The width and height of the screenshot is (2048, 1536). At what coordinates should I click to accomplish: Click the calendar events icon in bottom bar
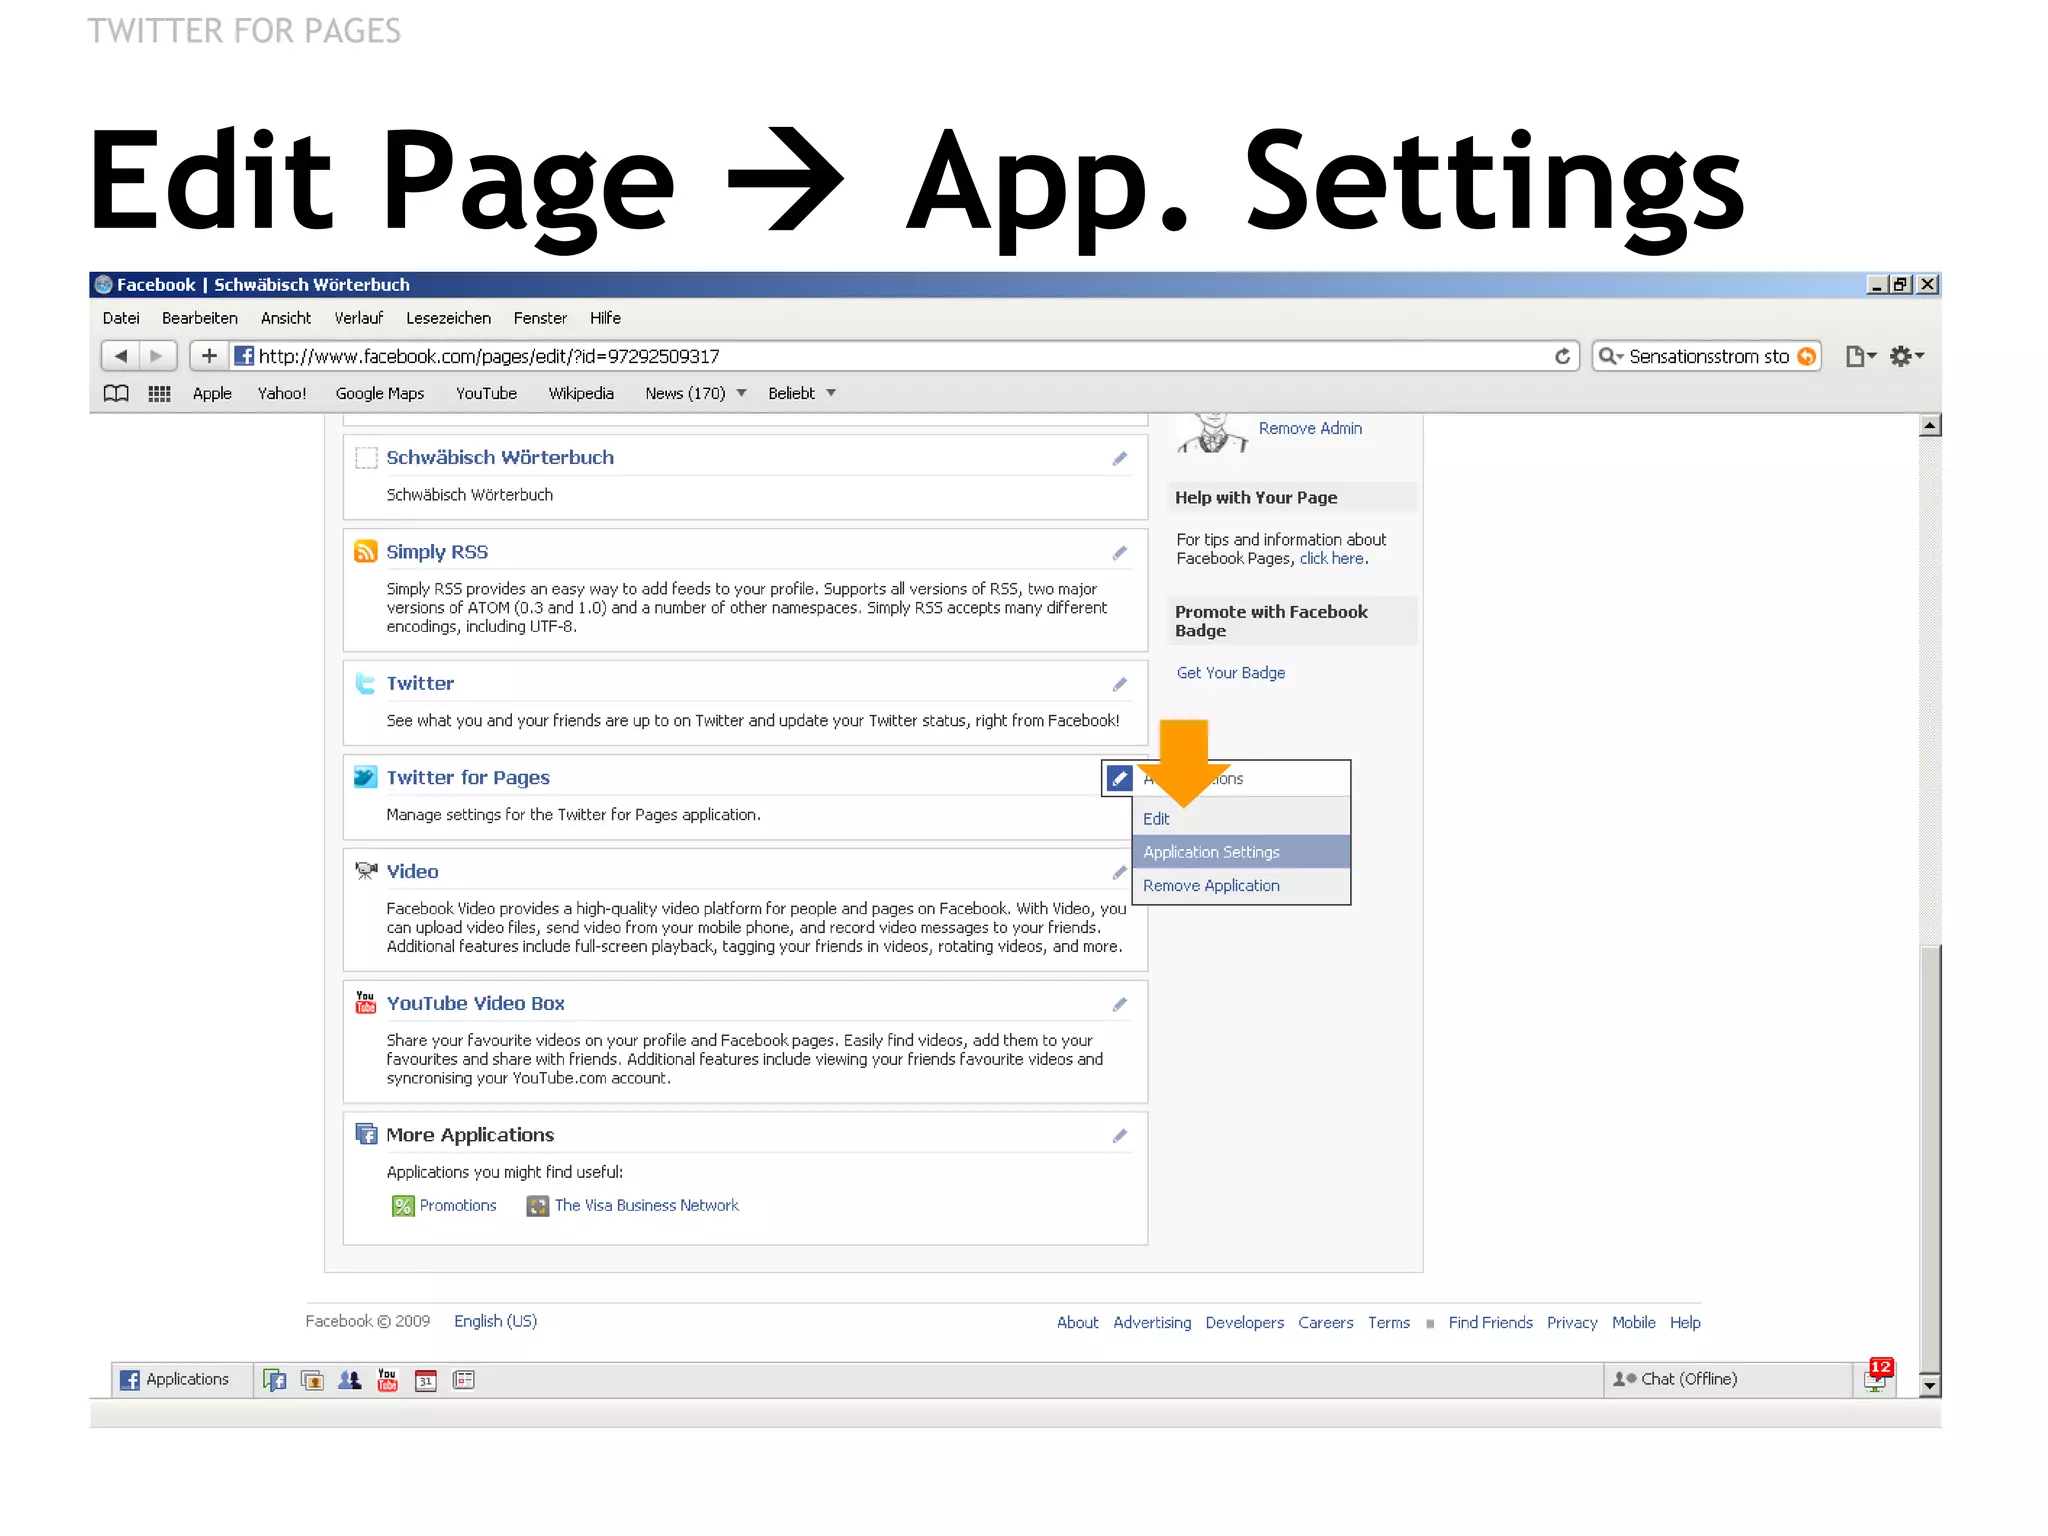[x=426, y=1380]
